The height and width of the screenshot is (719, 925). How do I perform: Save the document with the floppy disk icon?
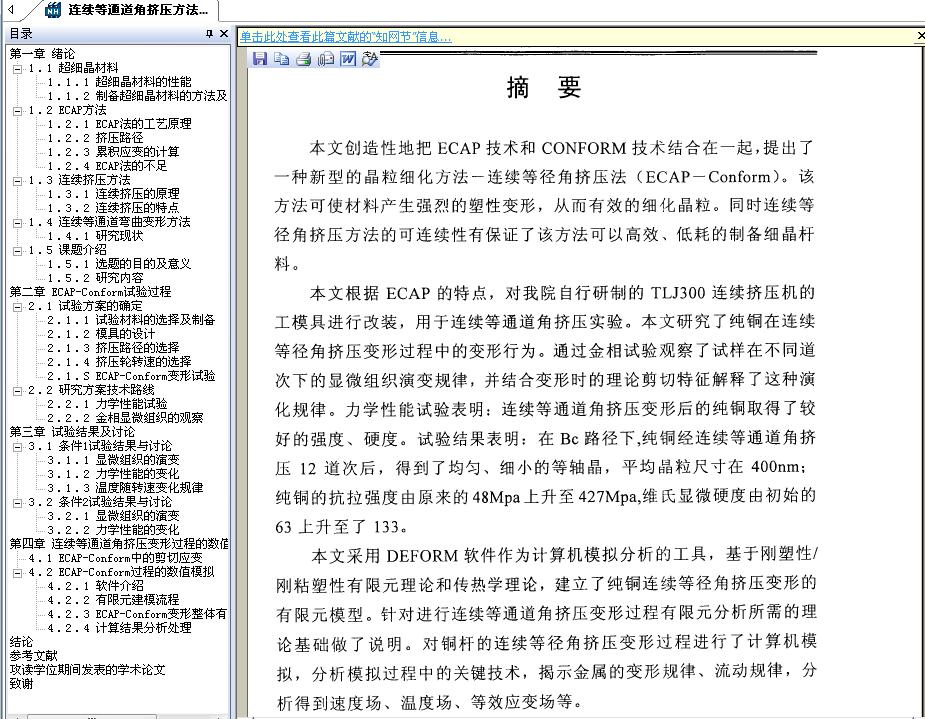pyautogui.click(x=260, y=58)
